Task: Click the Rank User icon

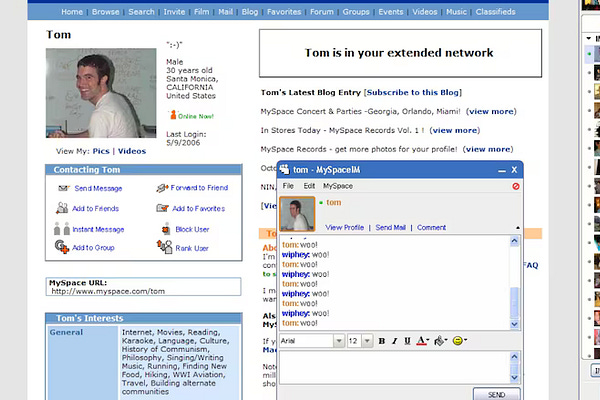Action: pos(165,247)
